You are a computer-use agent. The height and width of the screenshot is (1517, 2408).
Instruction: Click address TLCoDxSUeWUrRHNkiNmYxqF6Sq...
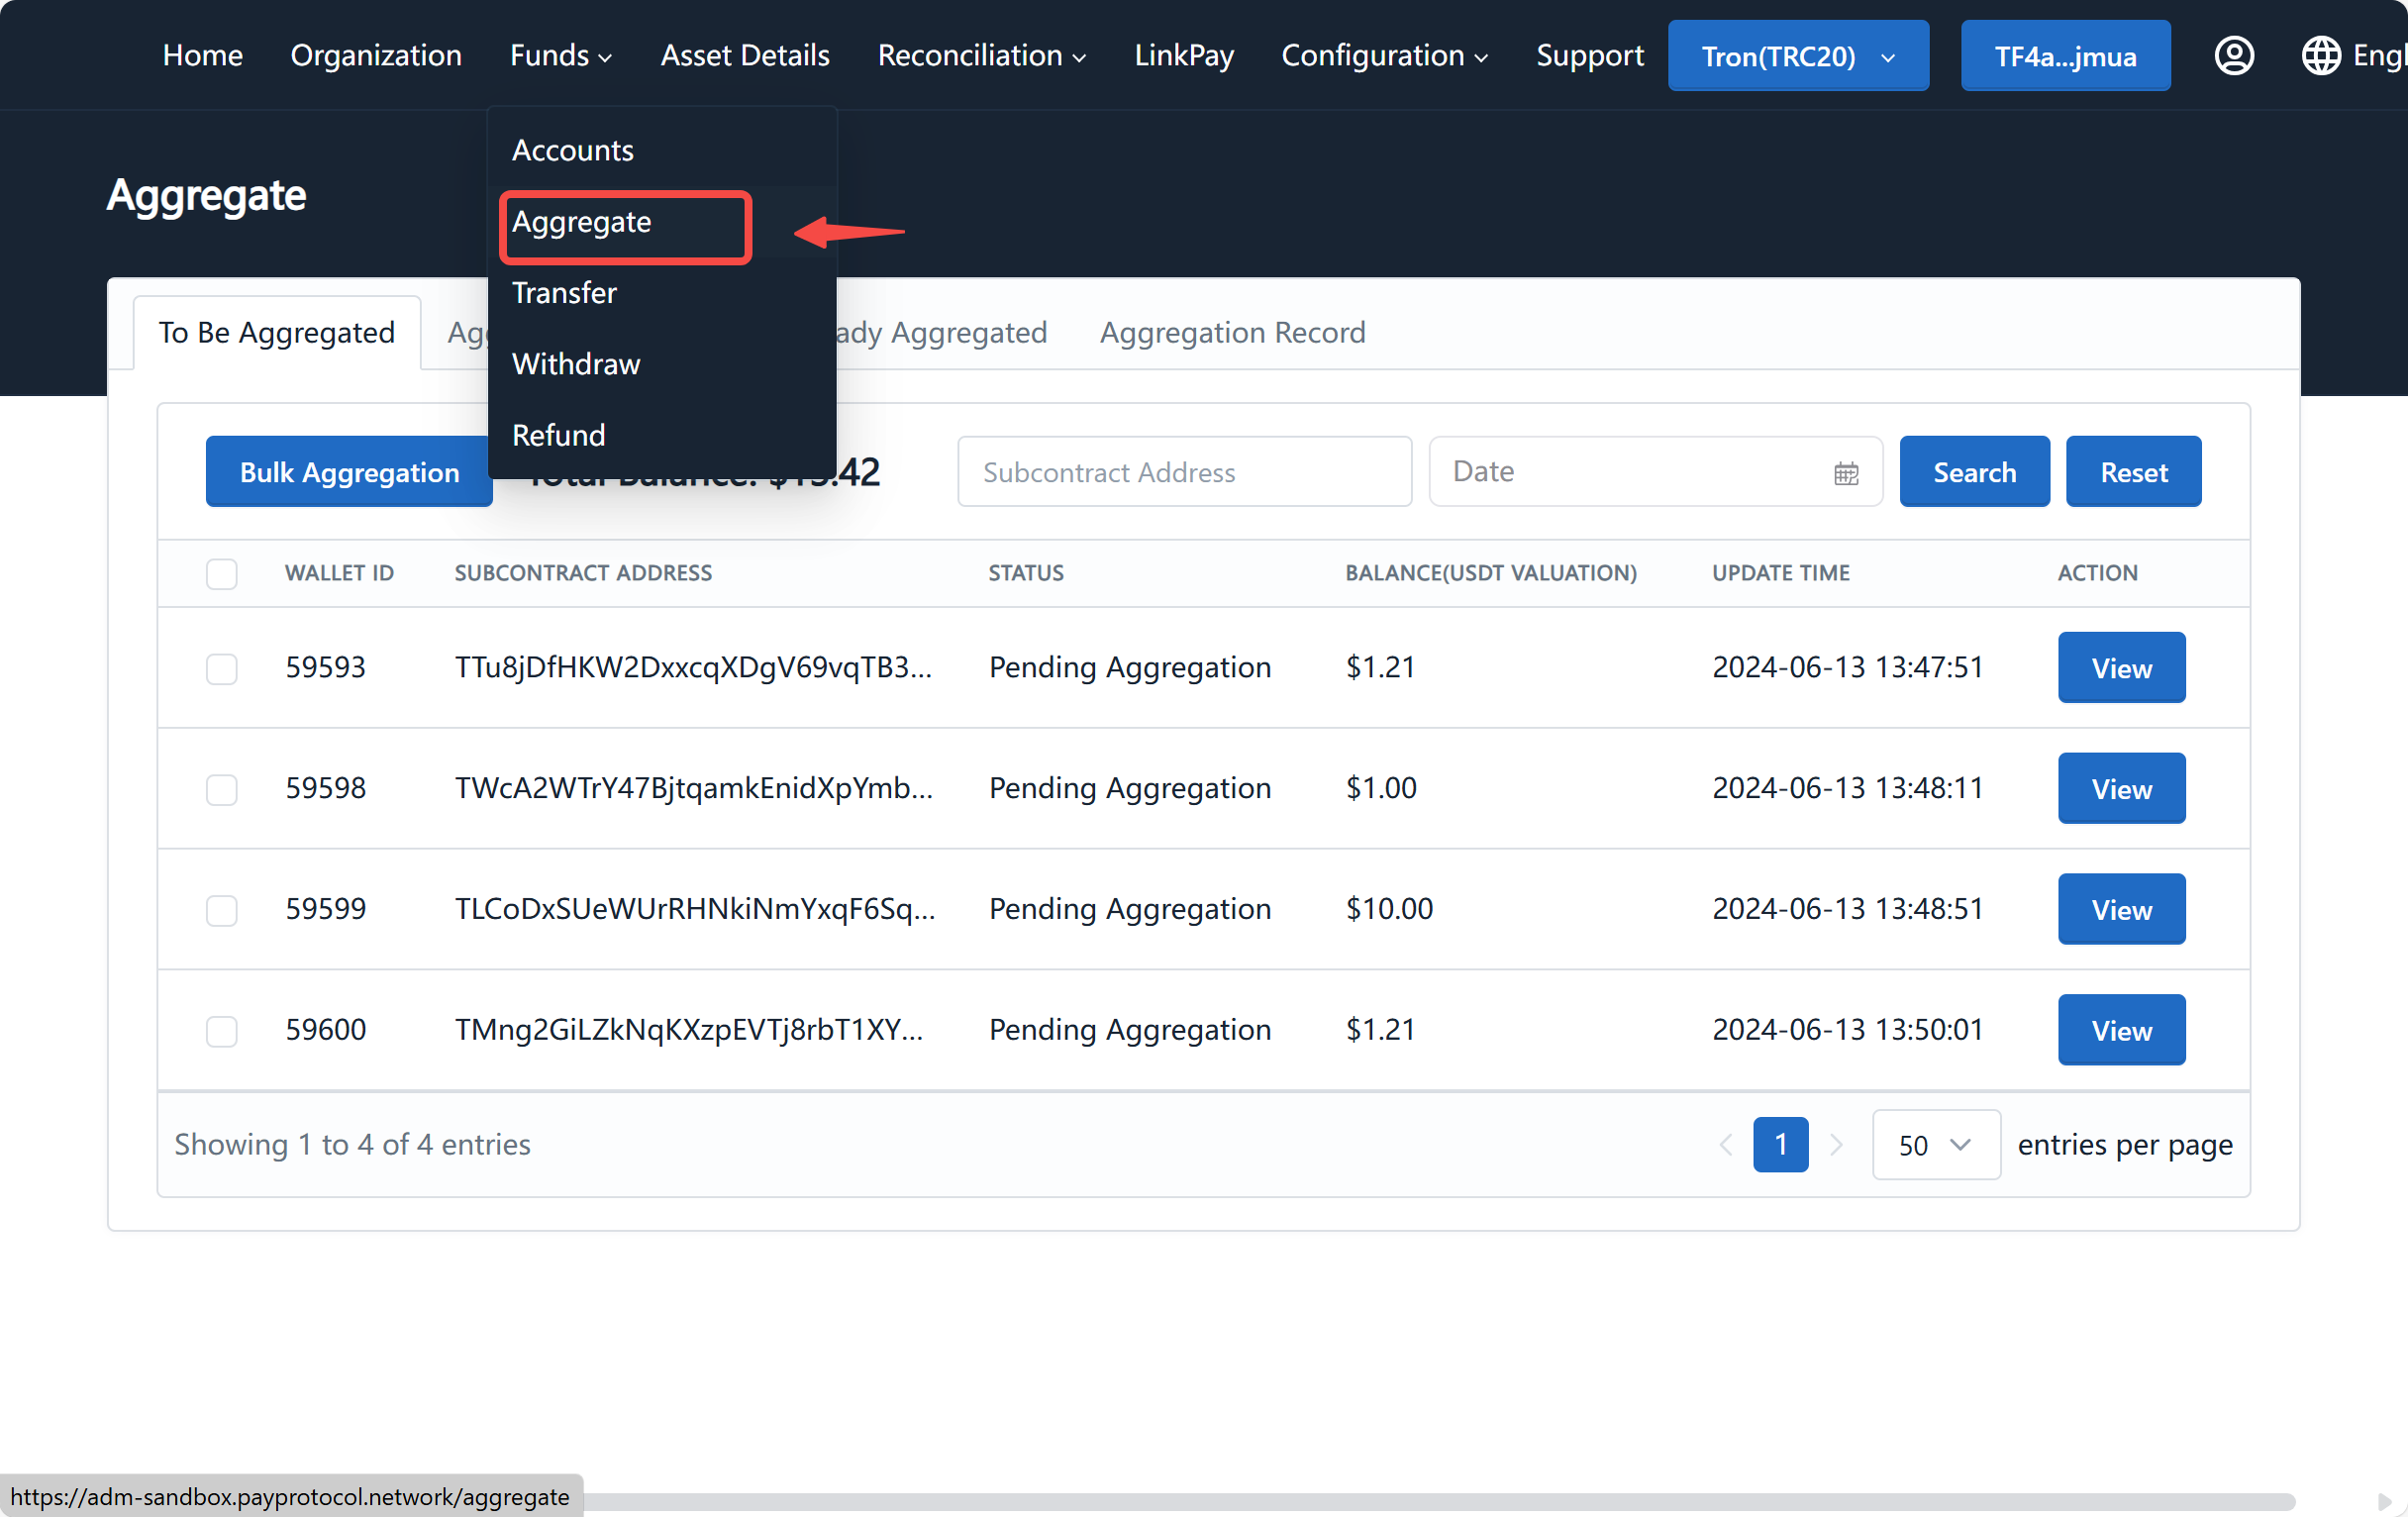pyautogui.click(x=695, y=909)
